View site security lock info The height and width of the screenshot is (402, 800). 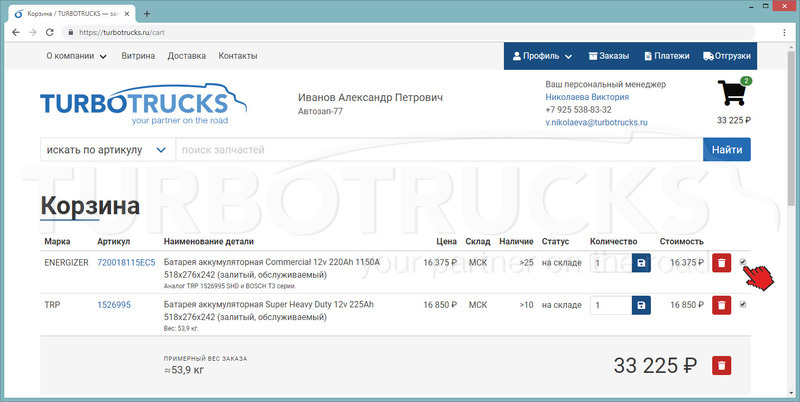tap(70, 32)
